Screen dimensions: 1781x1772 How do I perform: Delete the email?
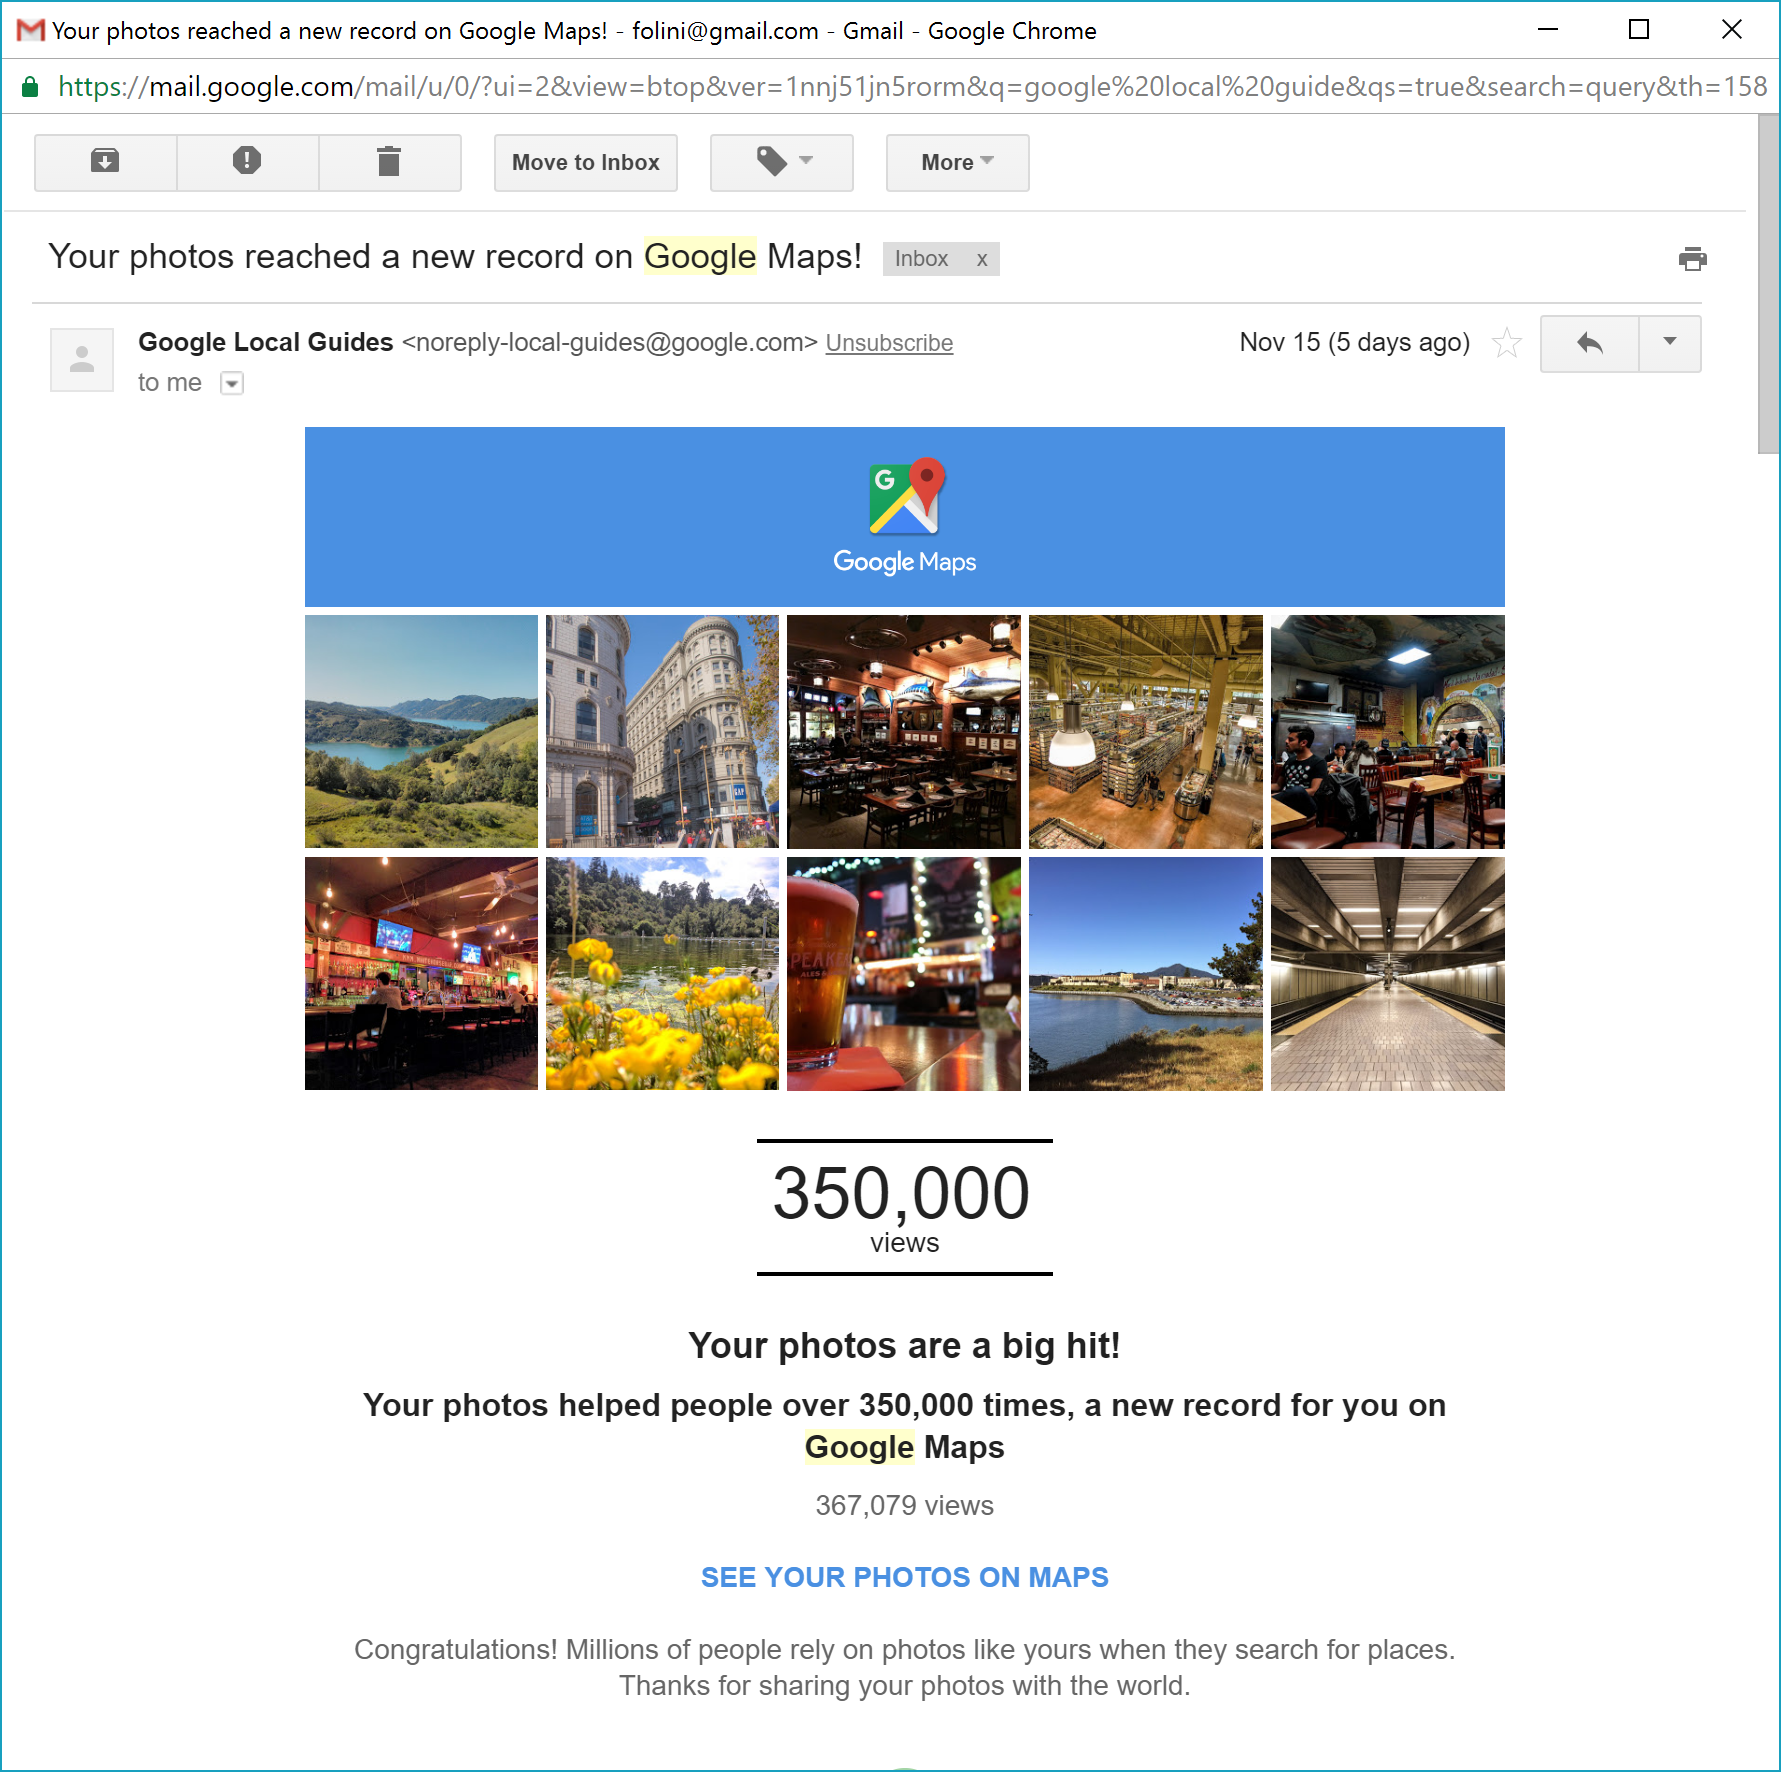coord(389,161)
